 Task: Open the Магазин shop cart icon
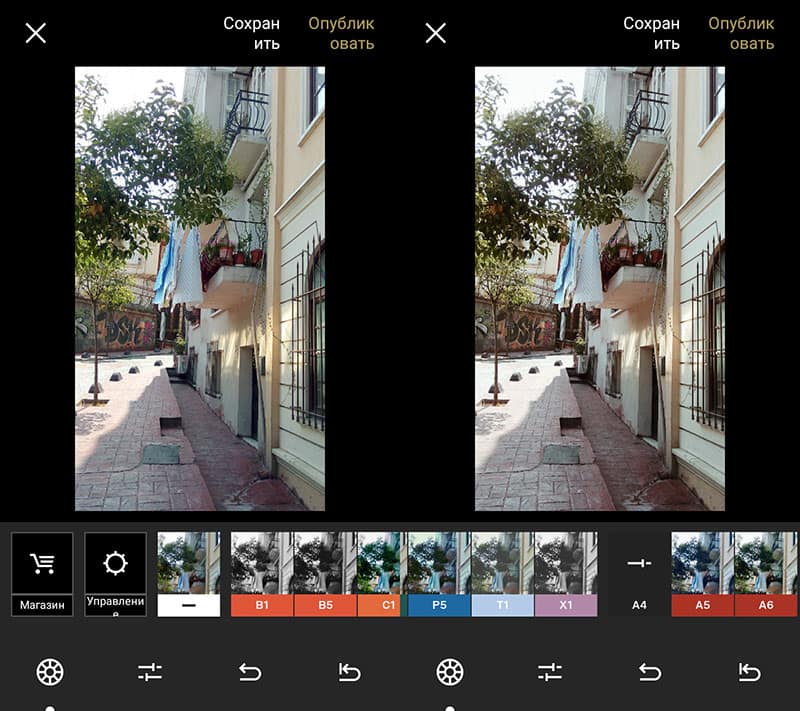pyautogui.click(x=42, y=564)
